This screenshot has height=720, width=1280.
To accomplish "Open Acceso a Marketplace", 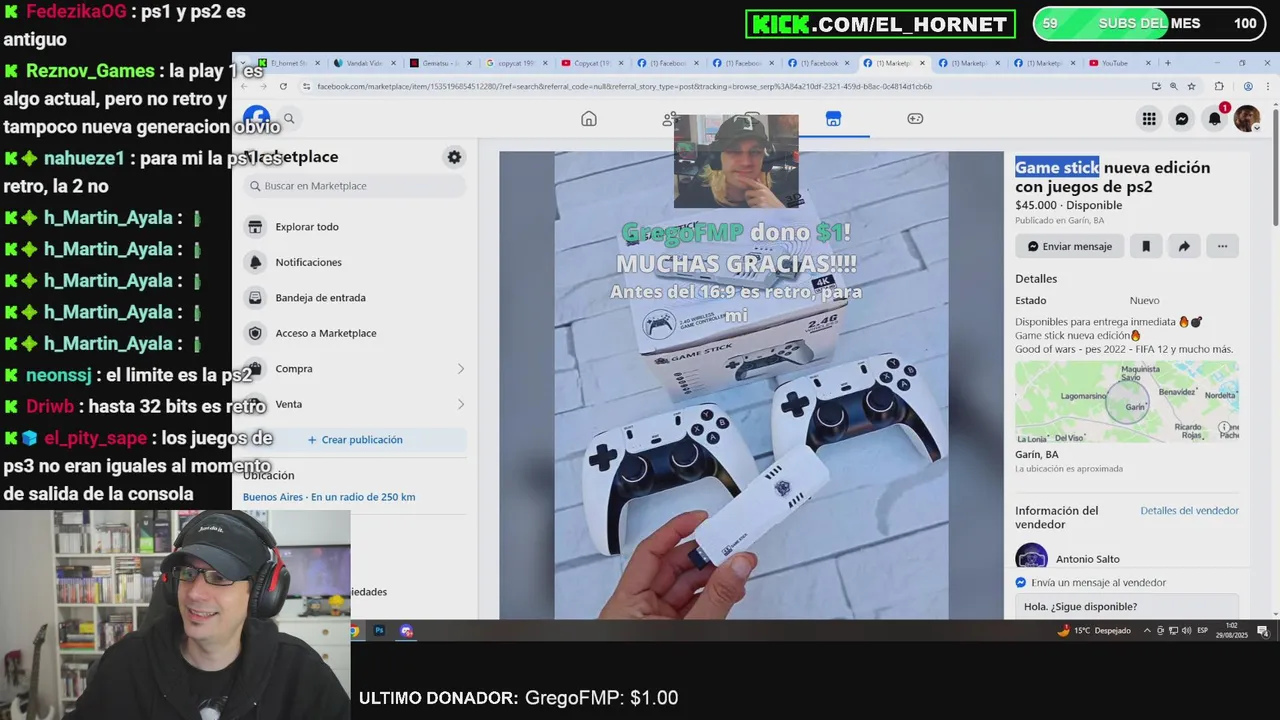I will (355, 333).
